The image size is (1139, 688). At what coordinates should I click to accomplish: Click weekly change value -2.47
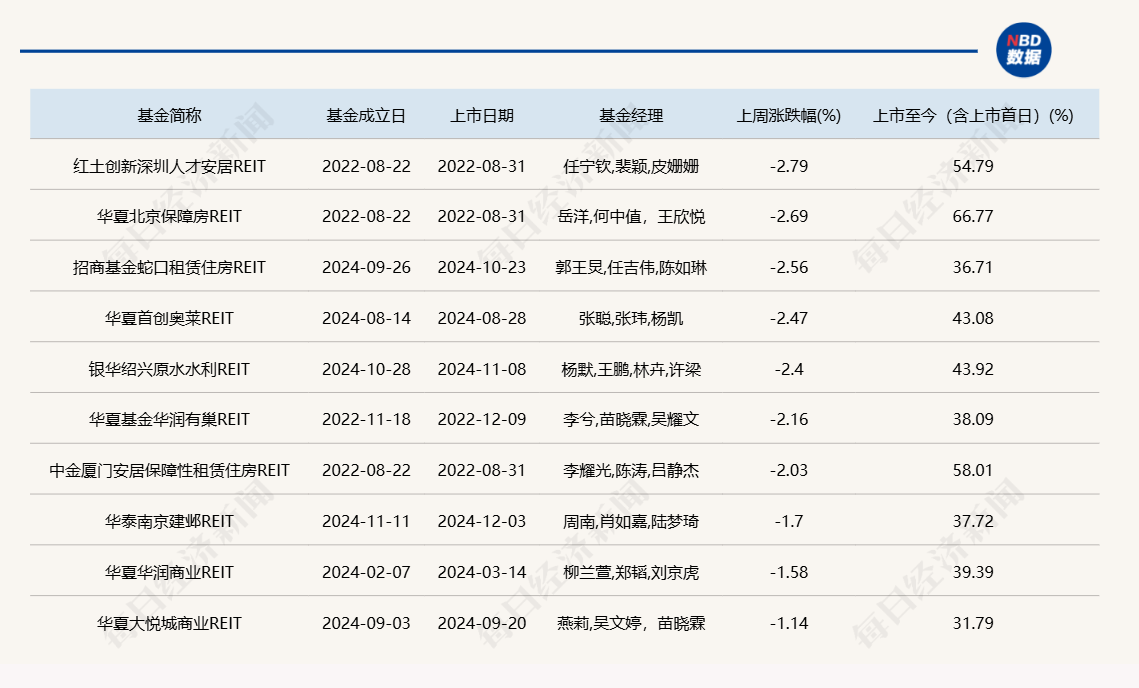[x=789, y=318]
